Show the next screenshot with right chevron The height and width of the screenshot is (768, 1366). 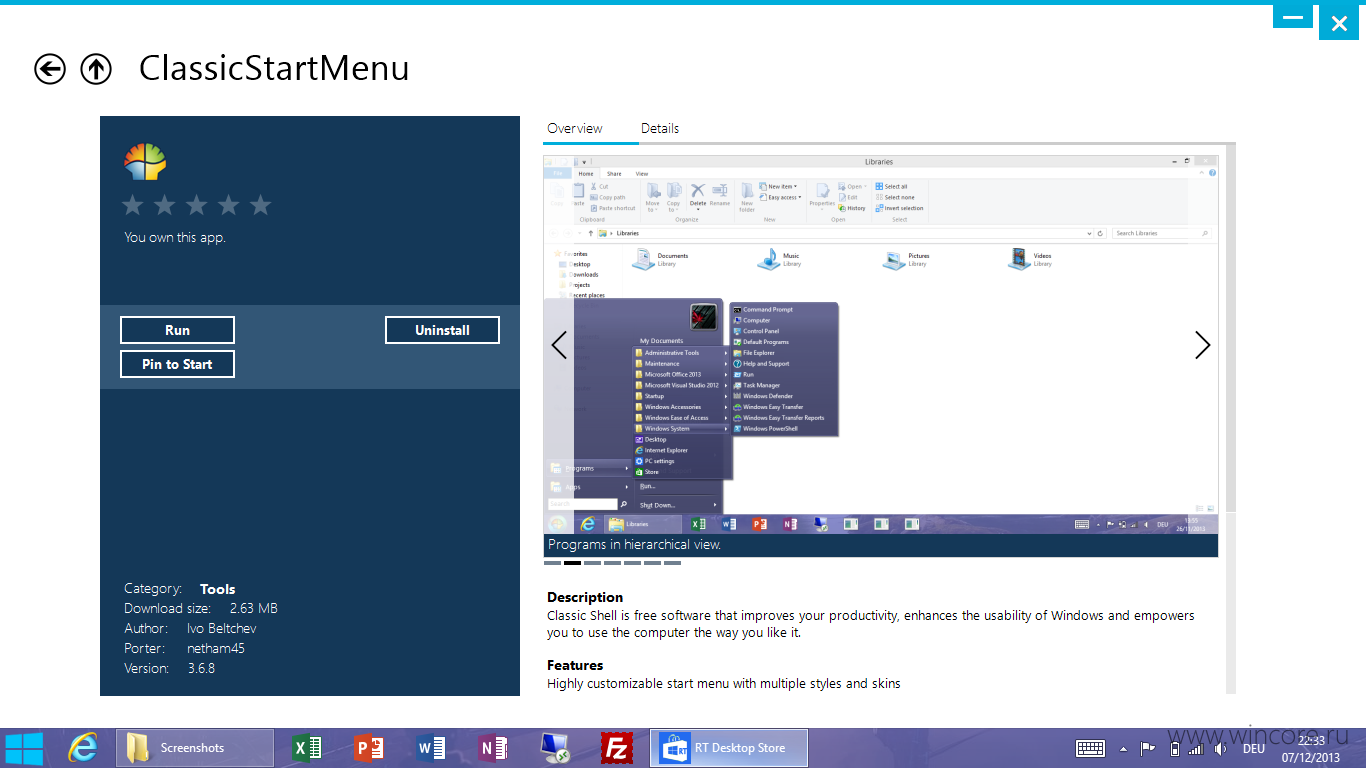[1202, 345]
